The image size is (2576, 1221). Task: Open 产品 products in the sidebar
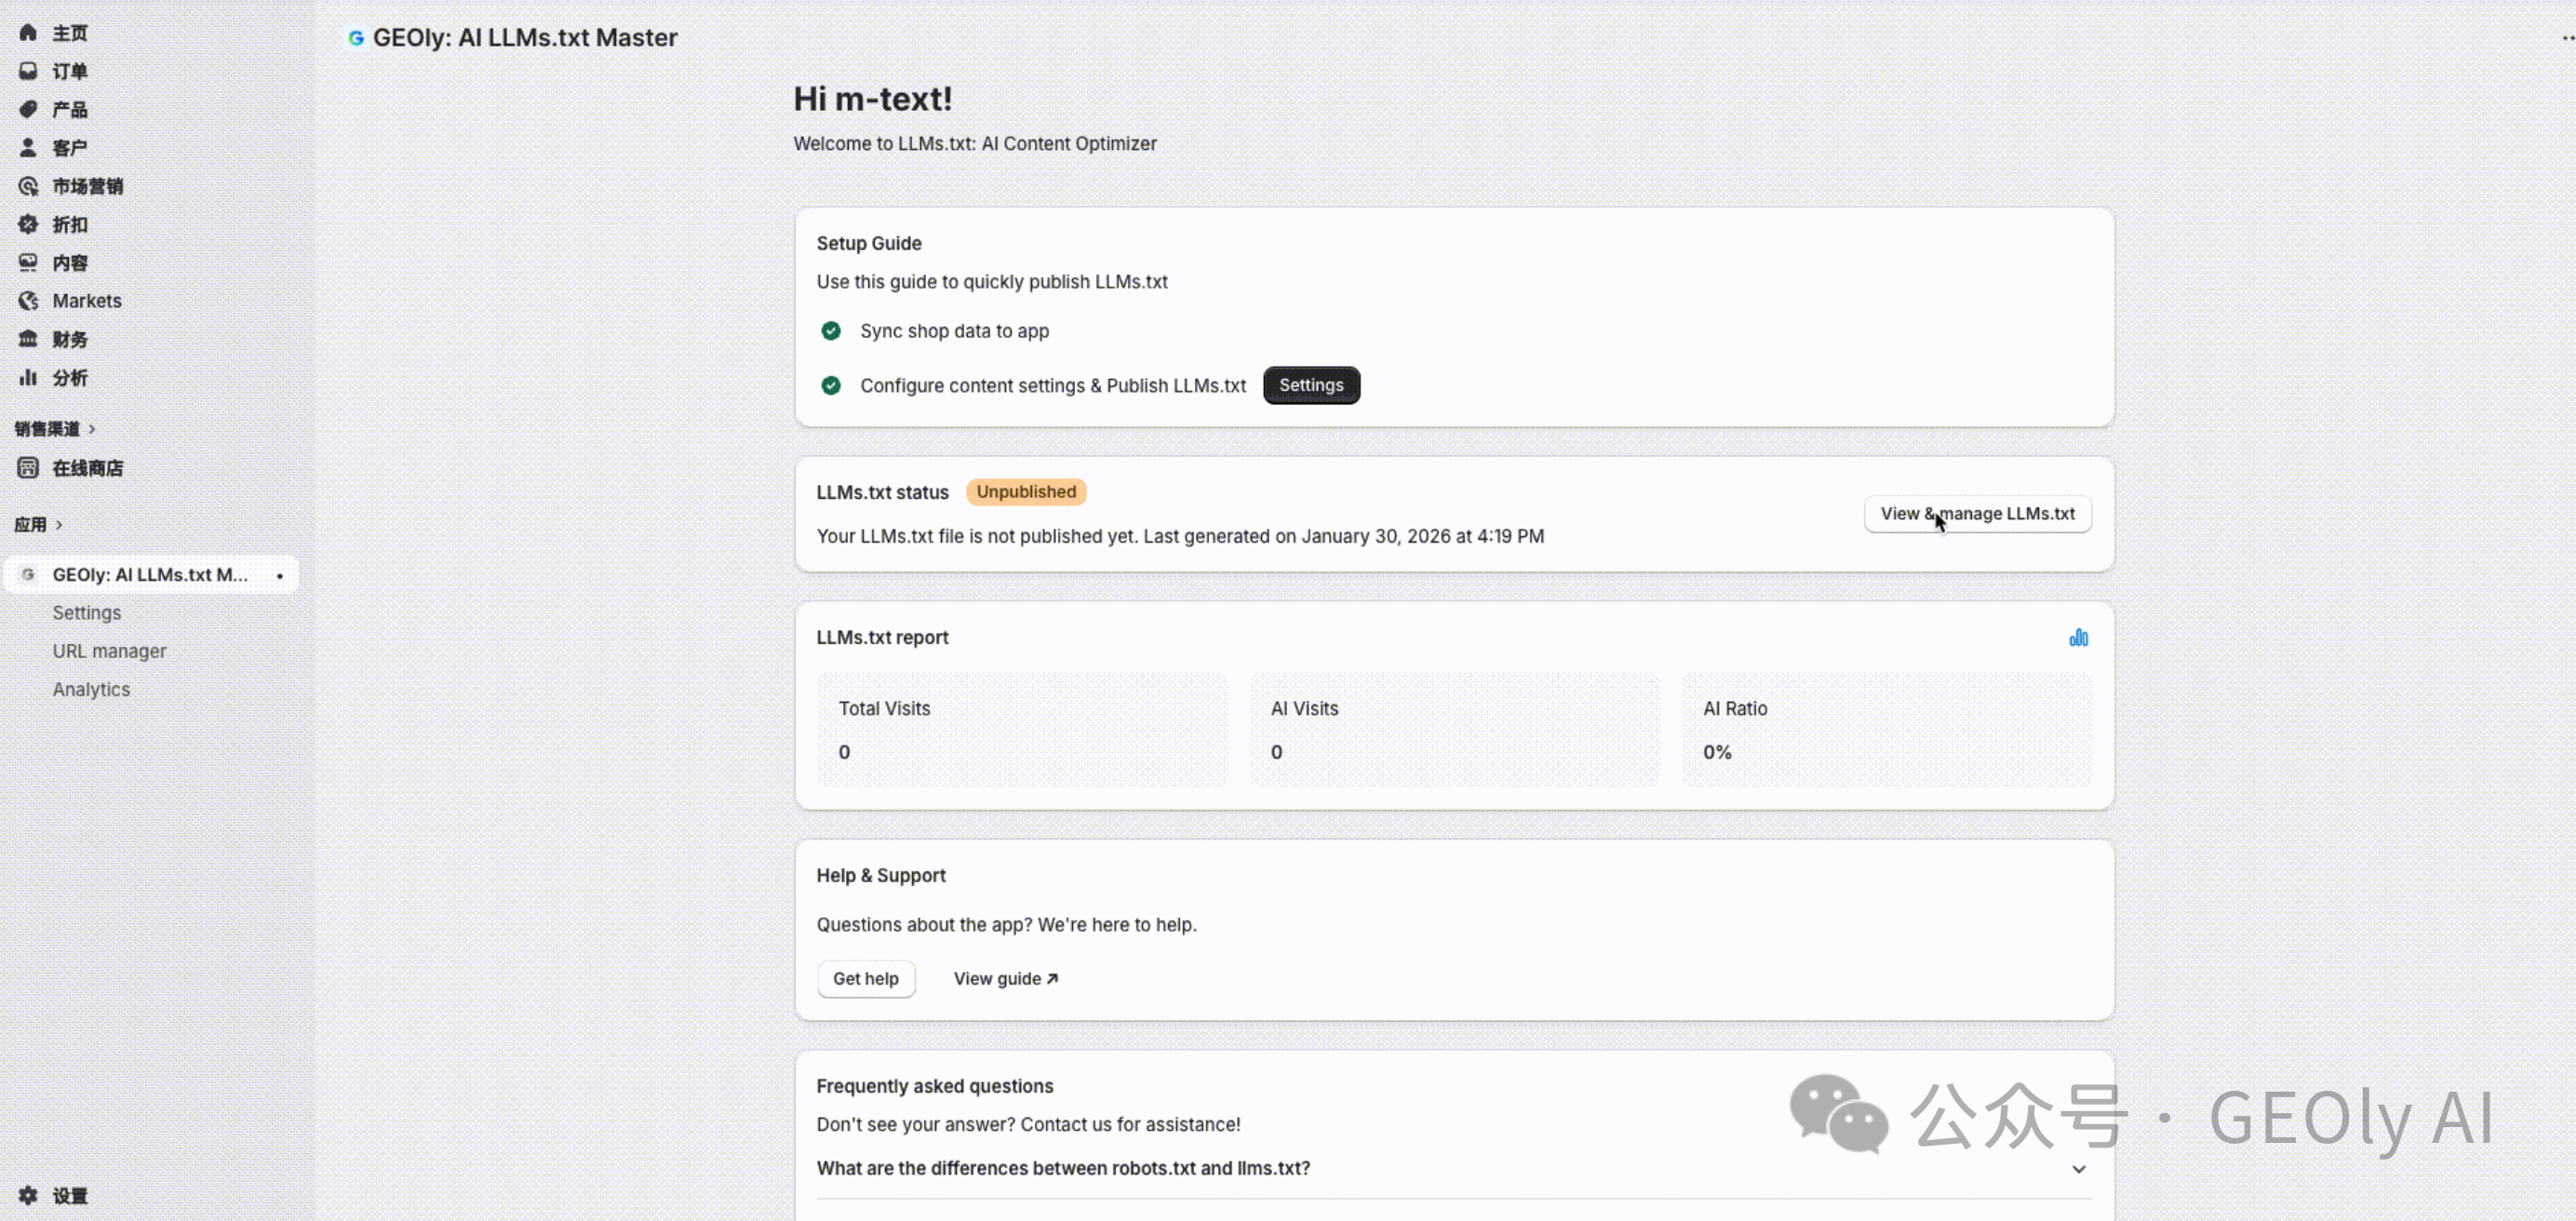coord(70,109)
